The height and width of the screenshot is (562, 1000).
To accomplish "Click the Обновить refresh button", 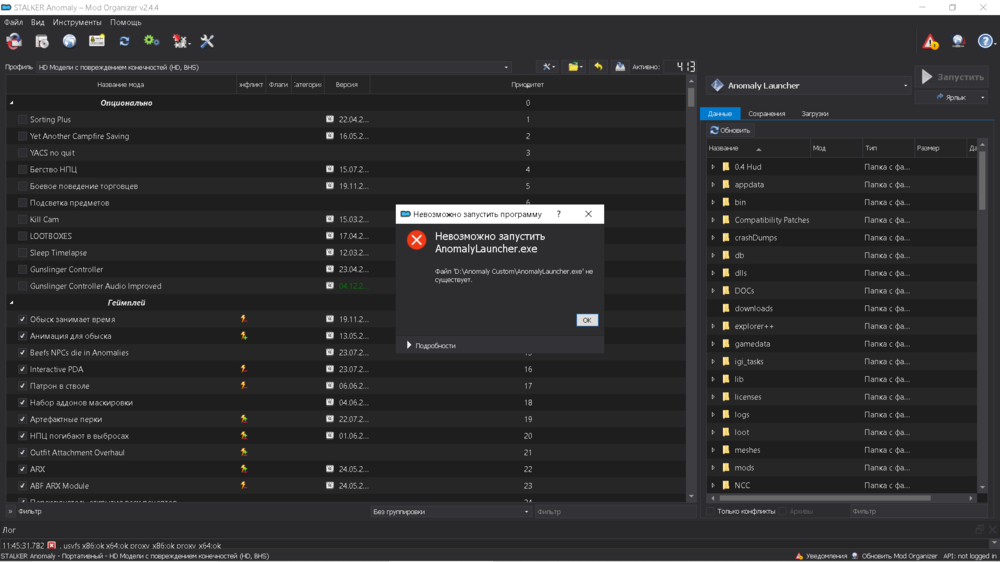I will 730,131.
